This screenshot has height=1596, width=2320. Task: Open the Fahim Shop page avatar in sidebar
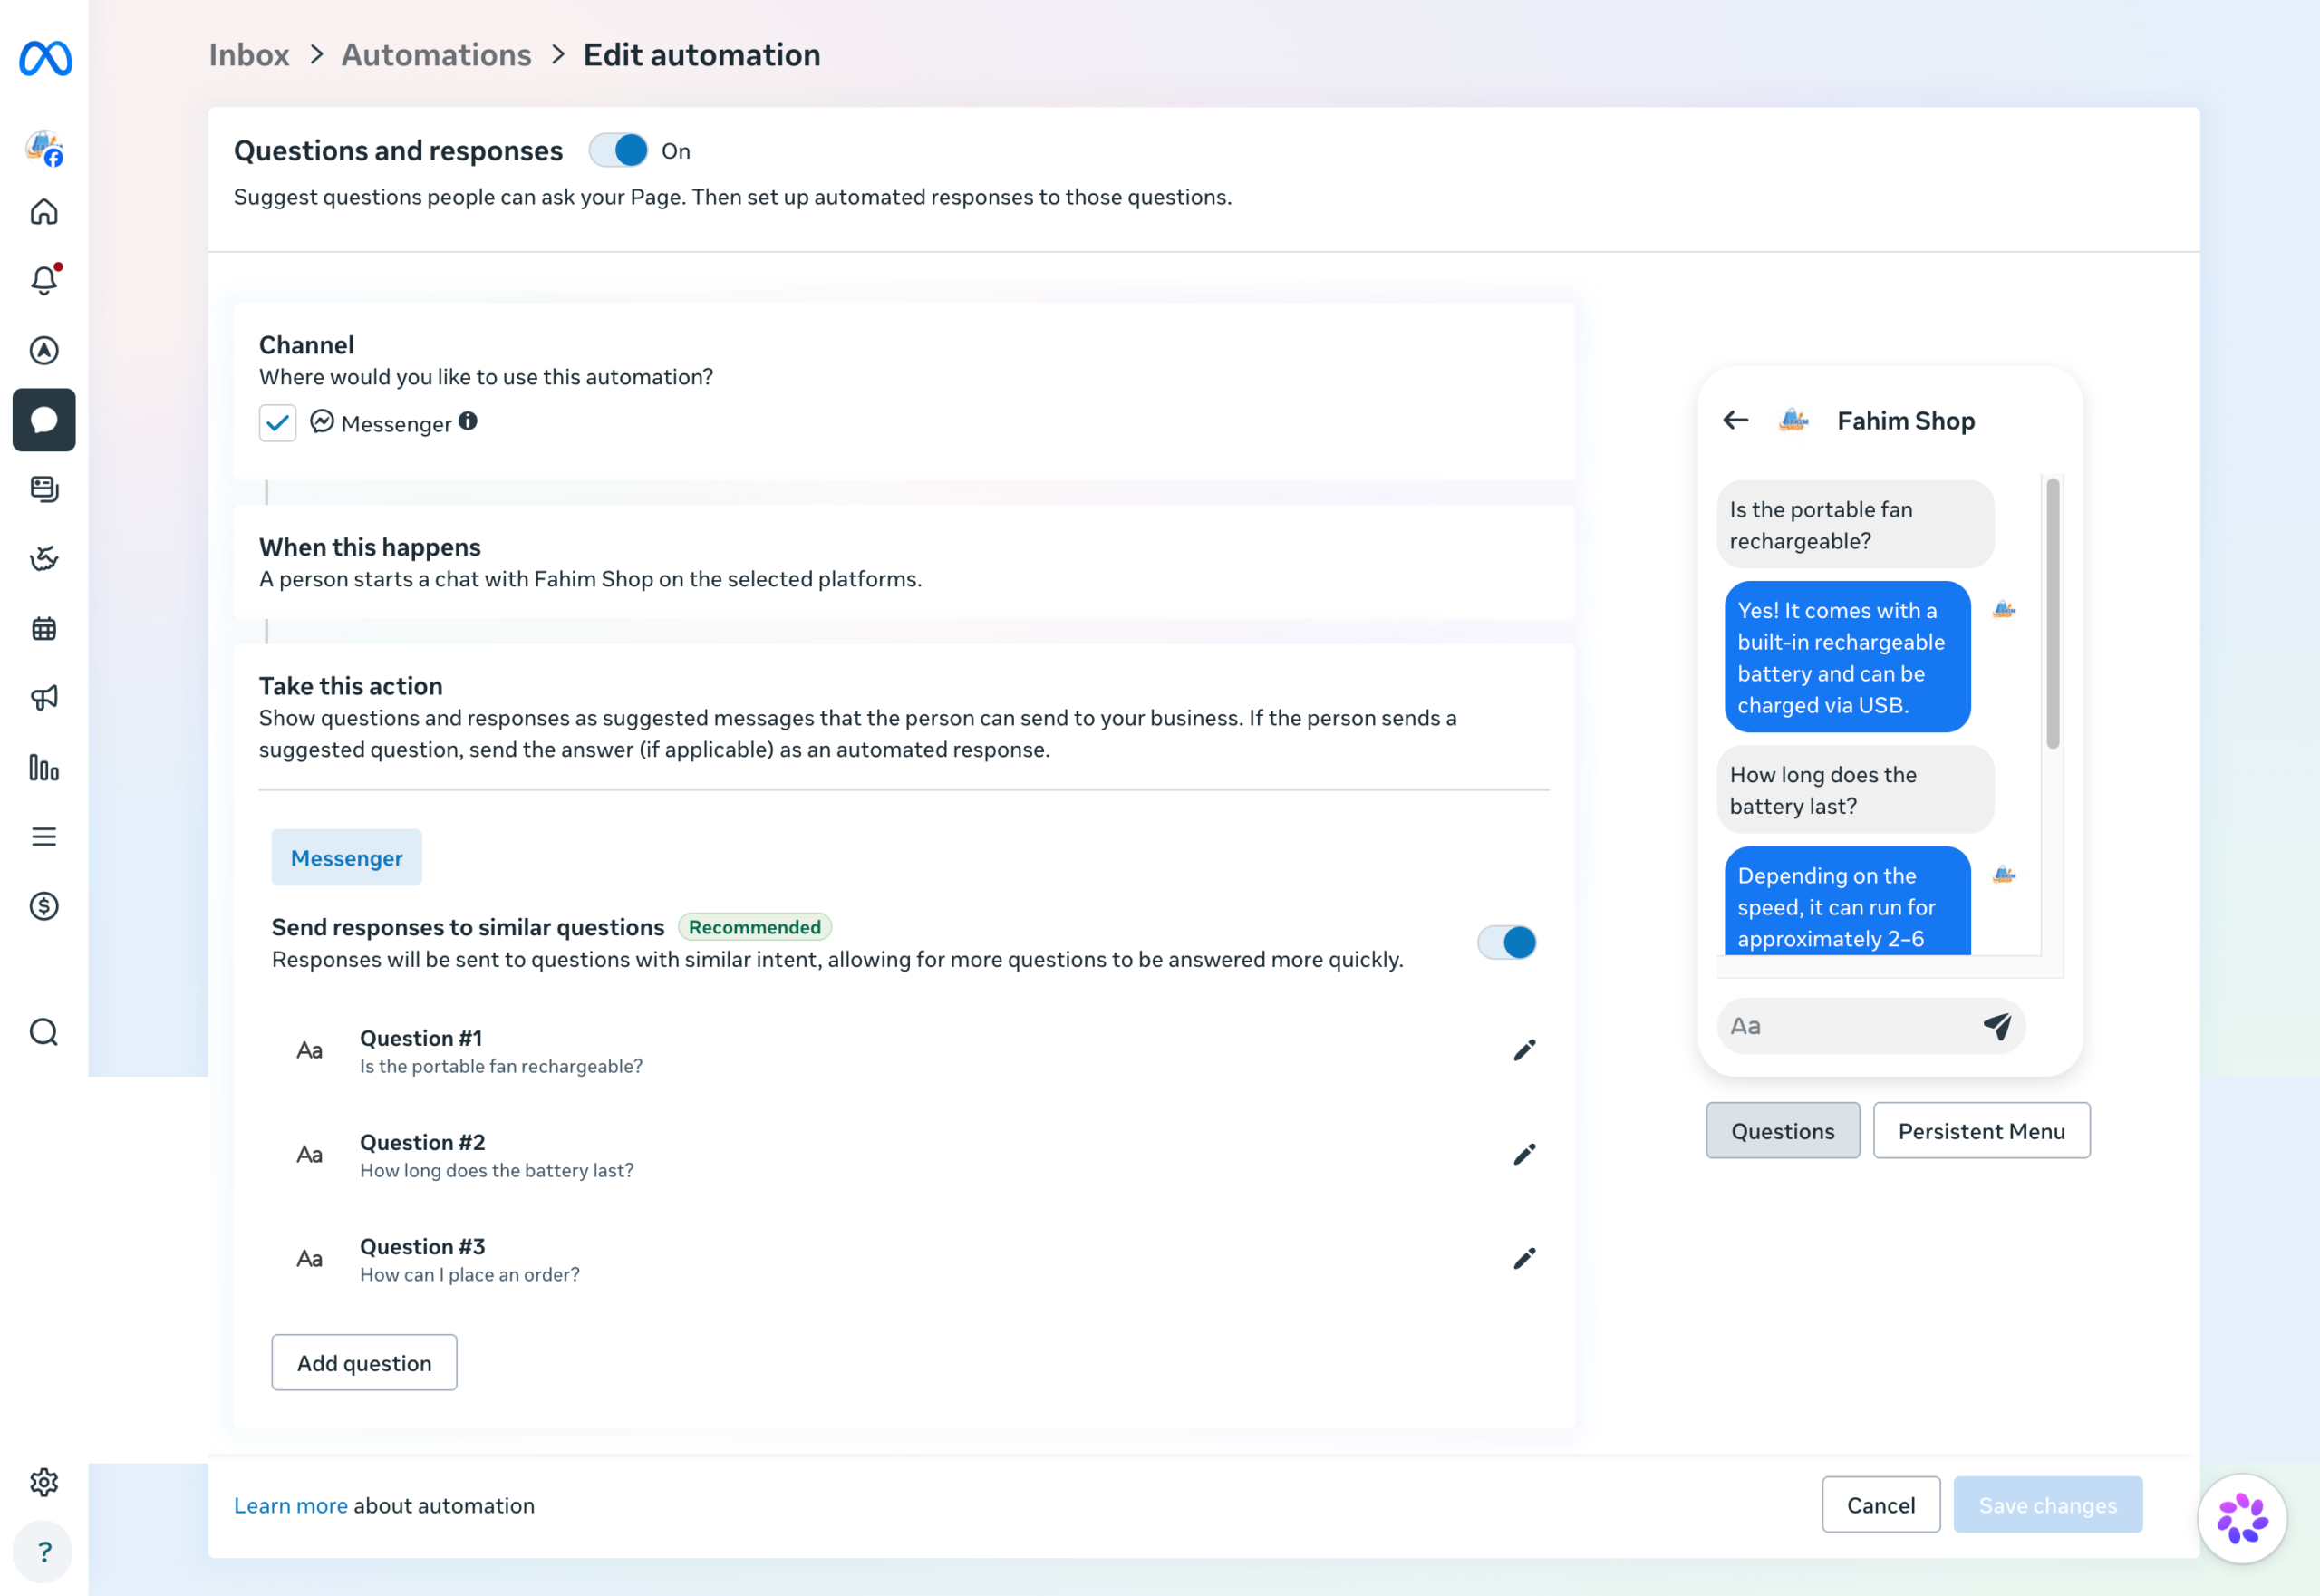[x=44, y=148]
